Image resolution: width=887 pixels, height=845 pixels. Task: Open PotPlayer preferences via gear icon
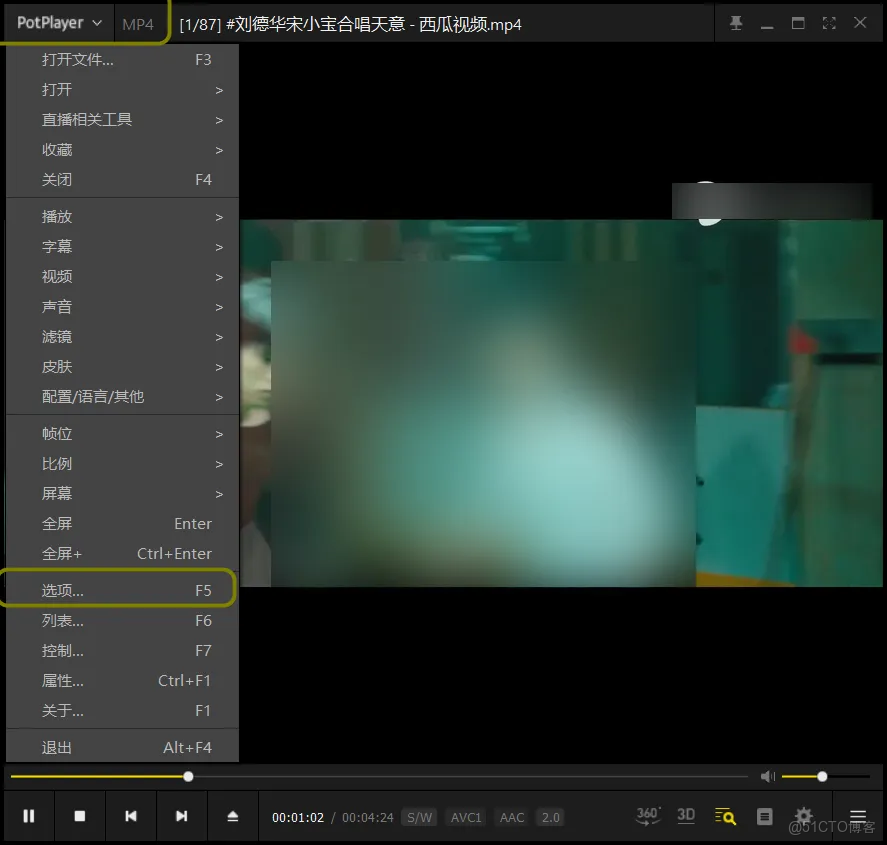804,816
